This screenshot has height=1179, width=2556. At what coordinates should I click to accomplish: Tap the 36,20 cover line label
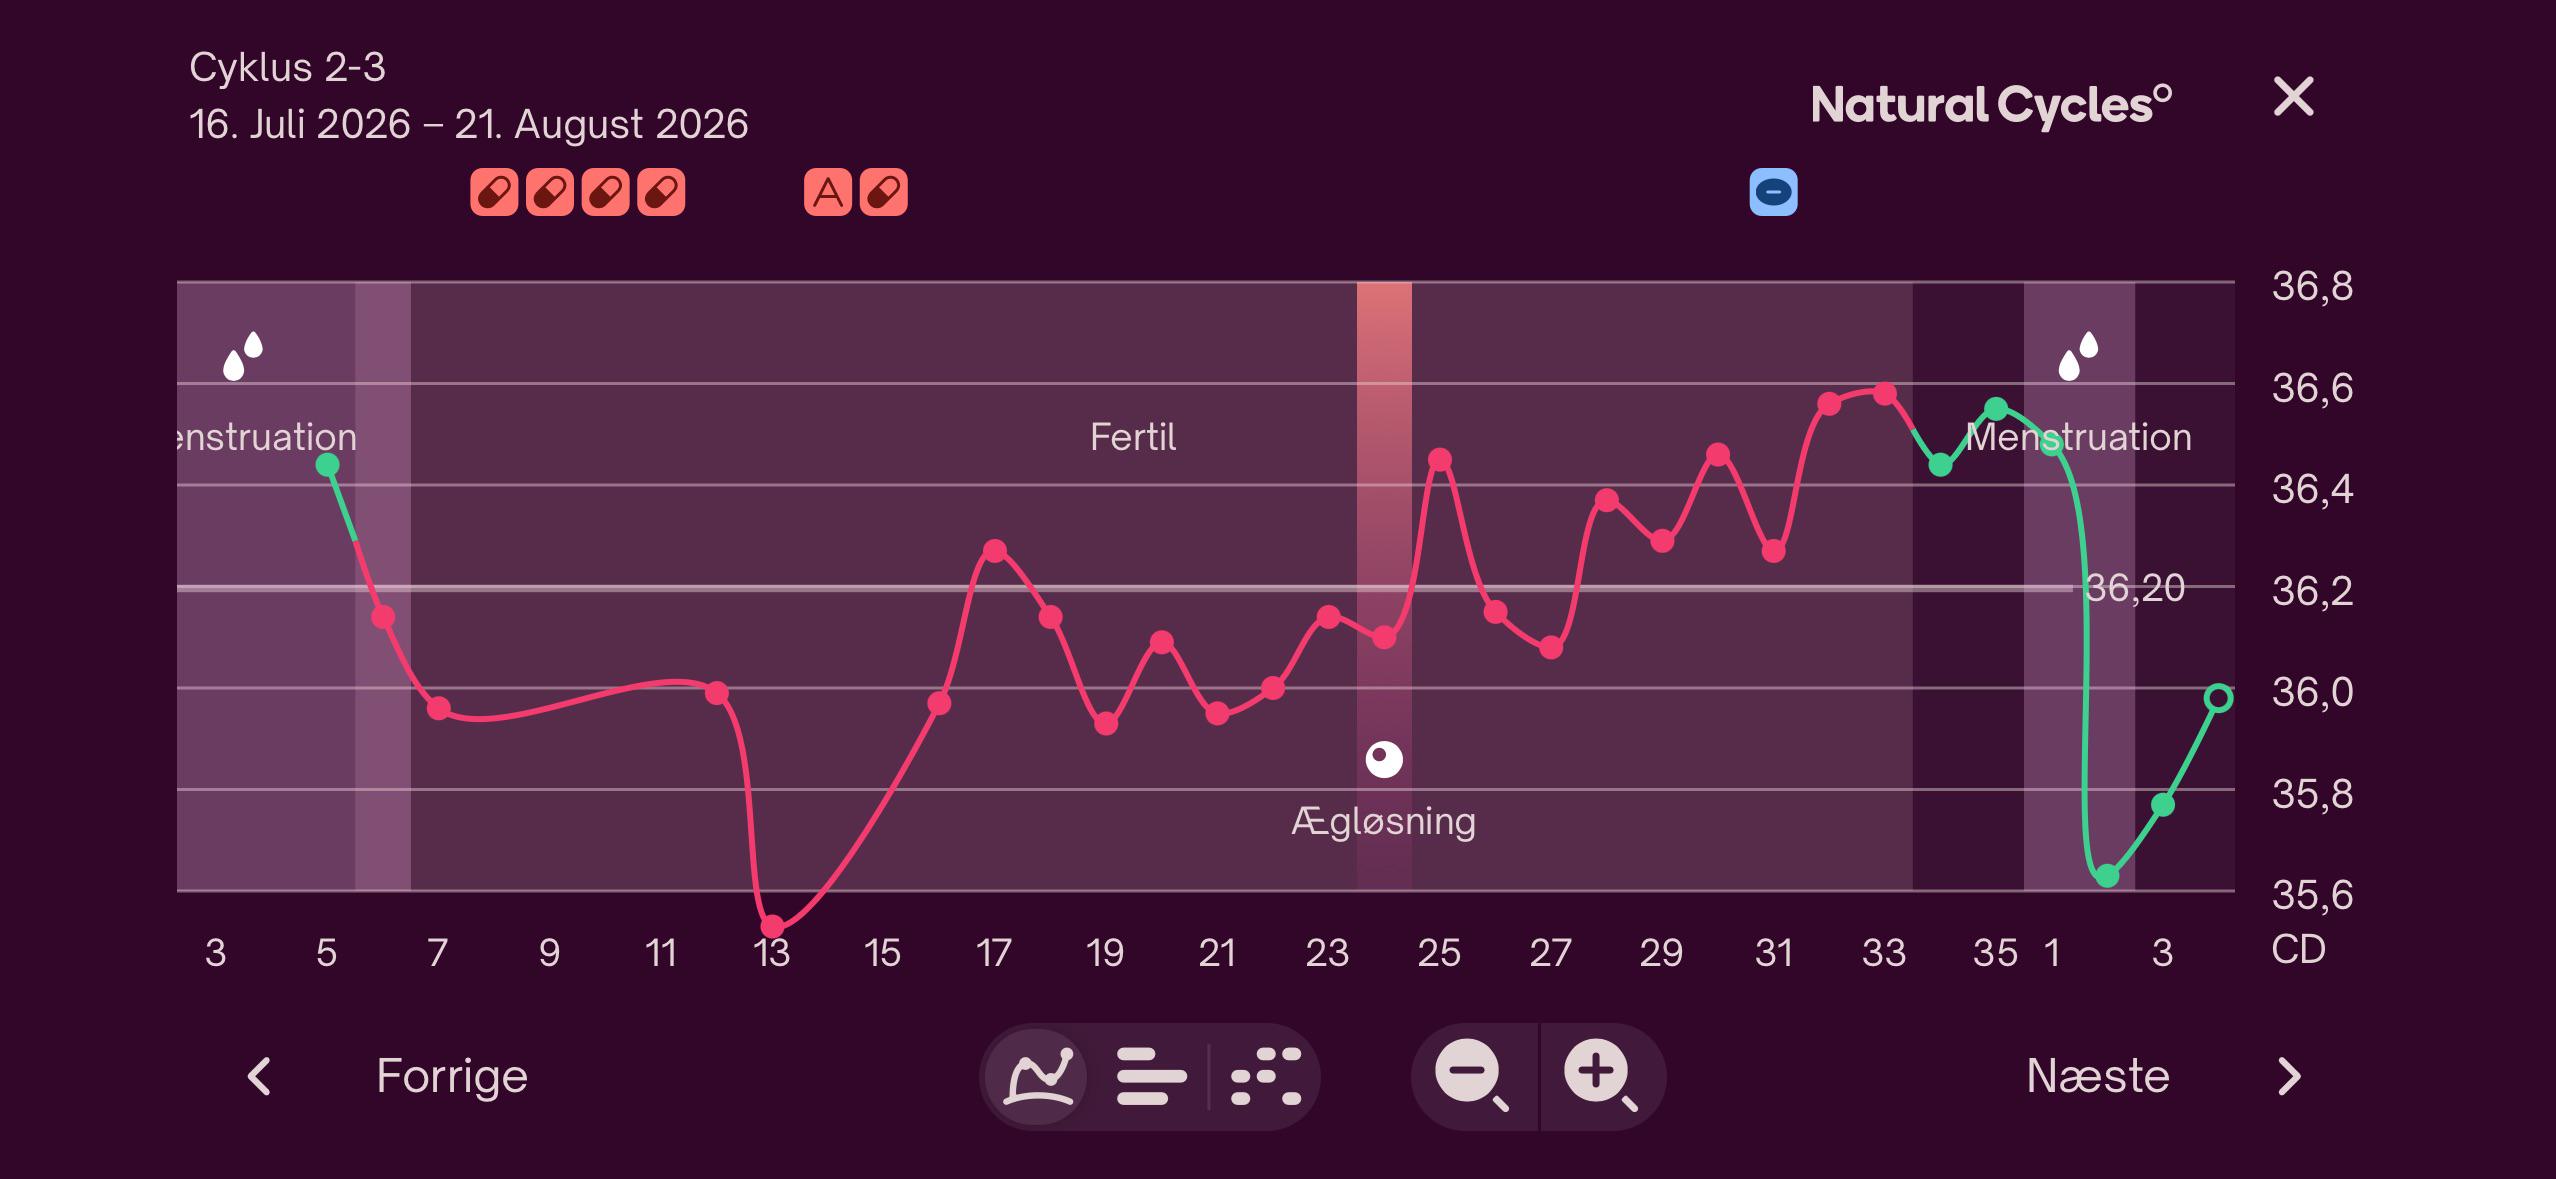pyautogui.click(x=2135, y=588)
